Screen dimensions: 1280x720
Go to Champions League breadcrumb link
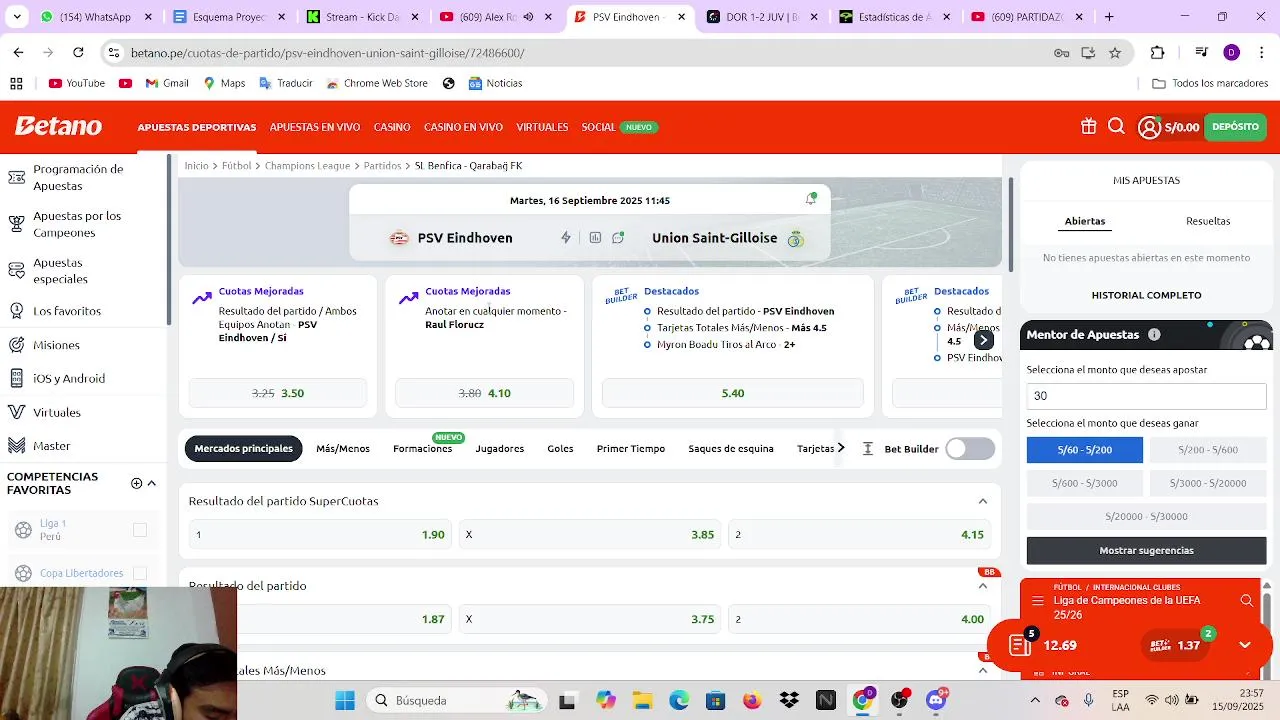click(x=307, y=166)
